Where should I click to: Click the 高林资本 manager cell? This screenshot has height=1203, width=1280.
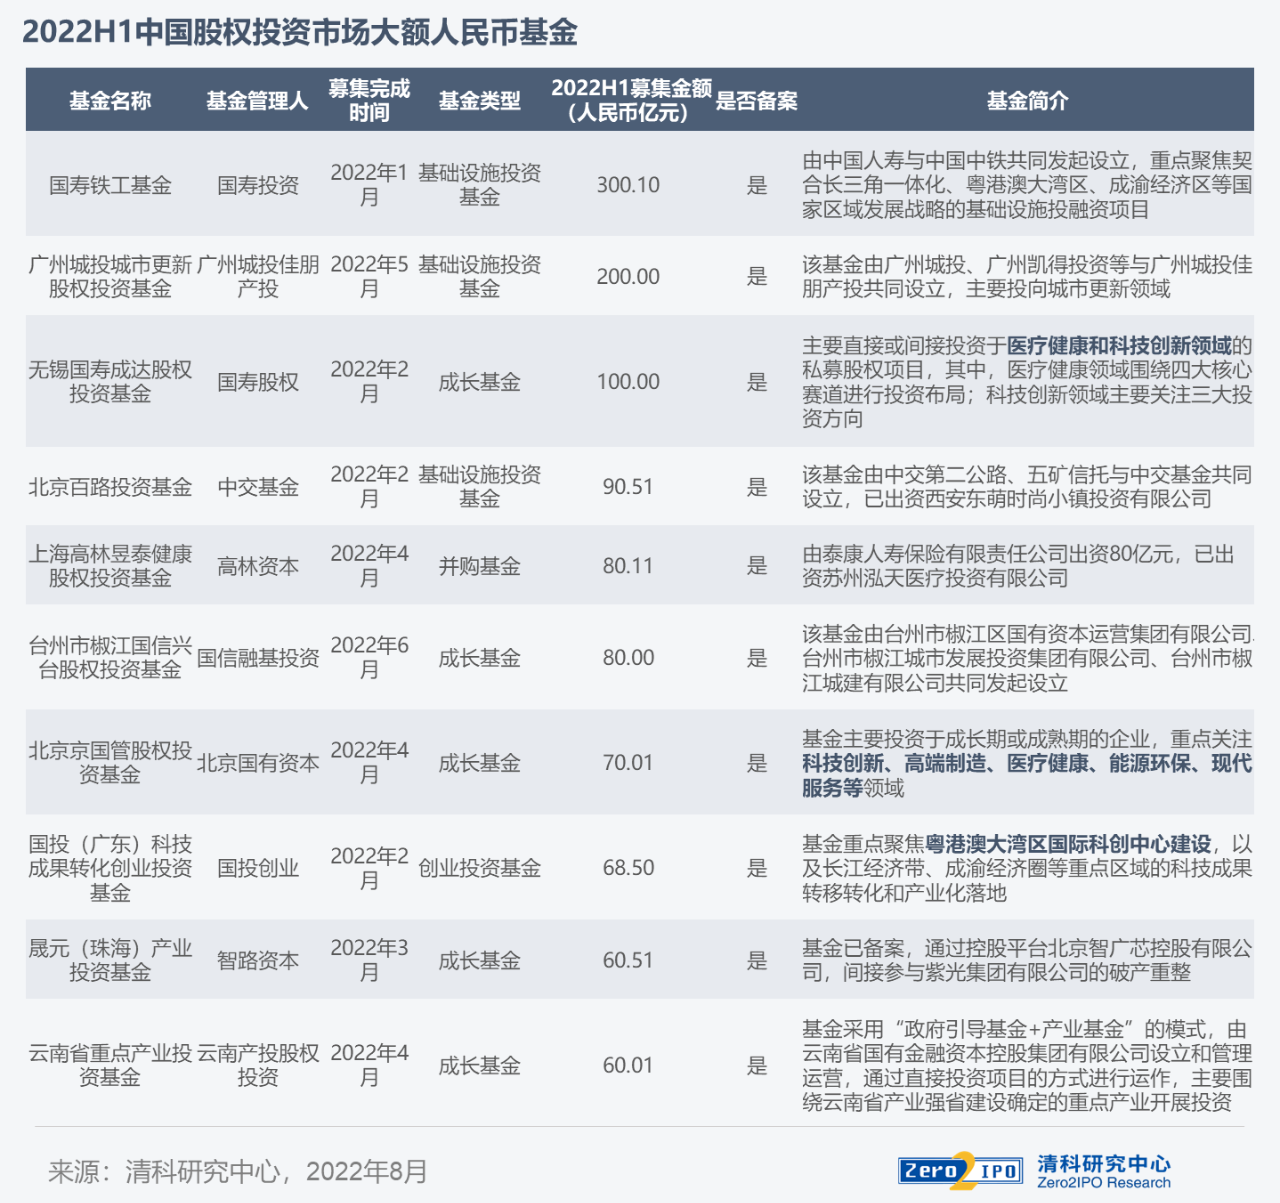(258, 566)
